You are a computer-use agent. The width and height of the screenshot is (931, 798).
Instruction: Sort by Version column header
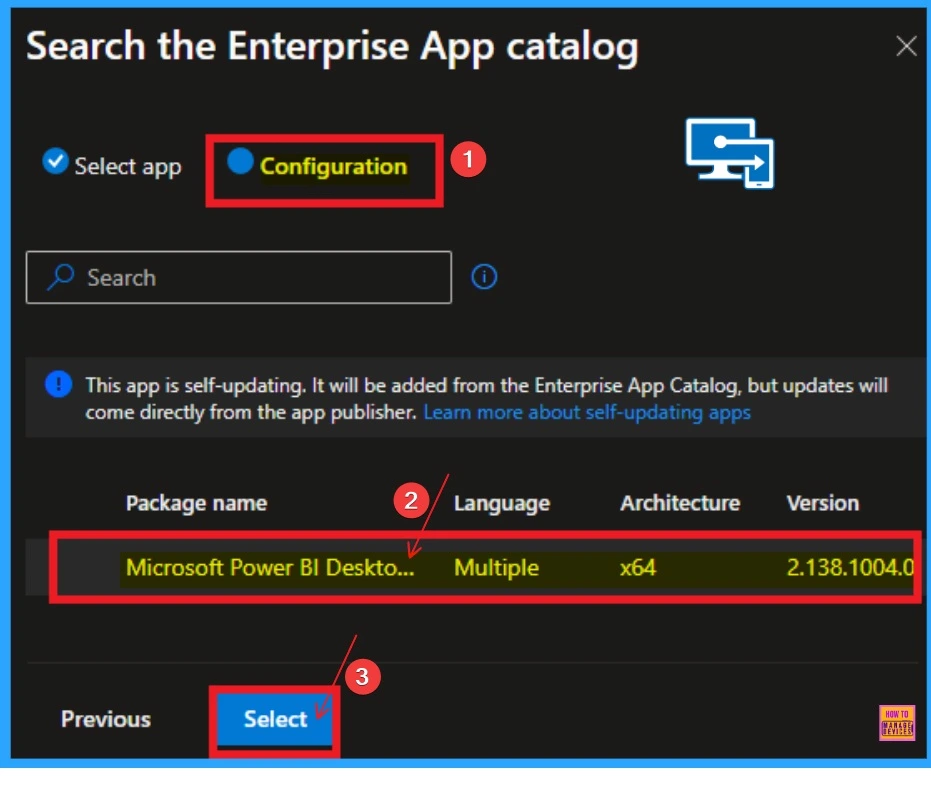tap(822, 504)
